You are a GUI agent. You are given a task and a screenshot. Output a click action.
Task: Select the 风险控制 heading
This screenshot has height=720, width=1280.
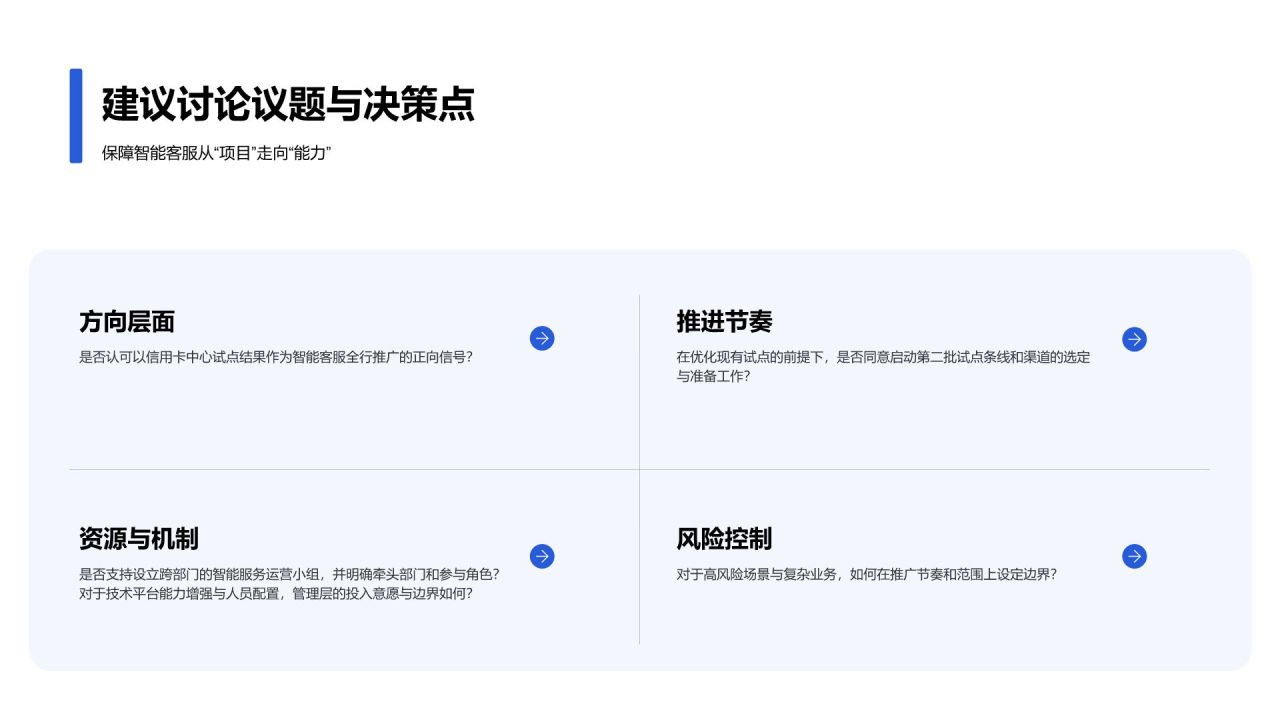[724, 539]
